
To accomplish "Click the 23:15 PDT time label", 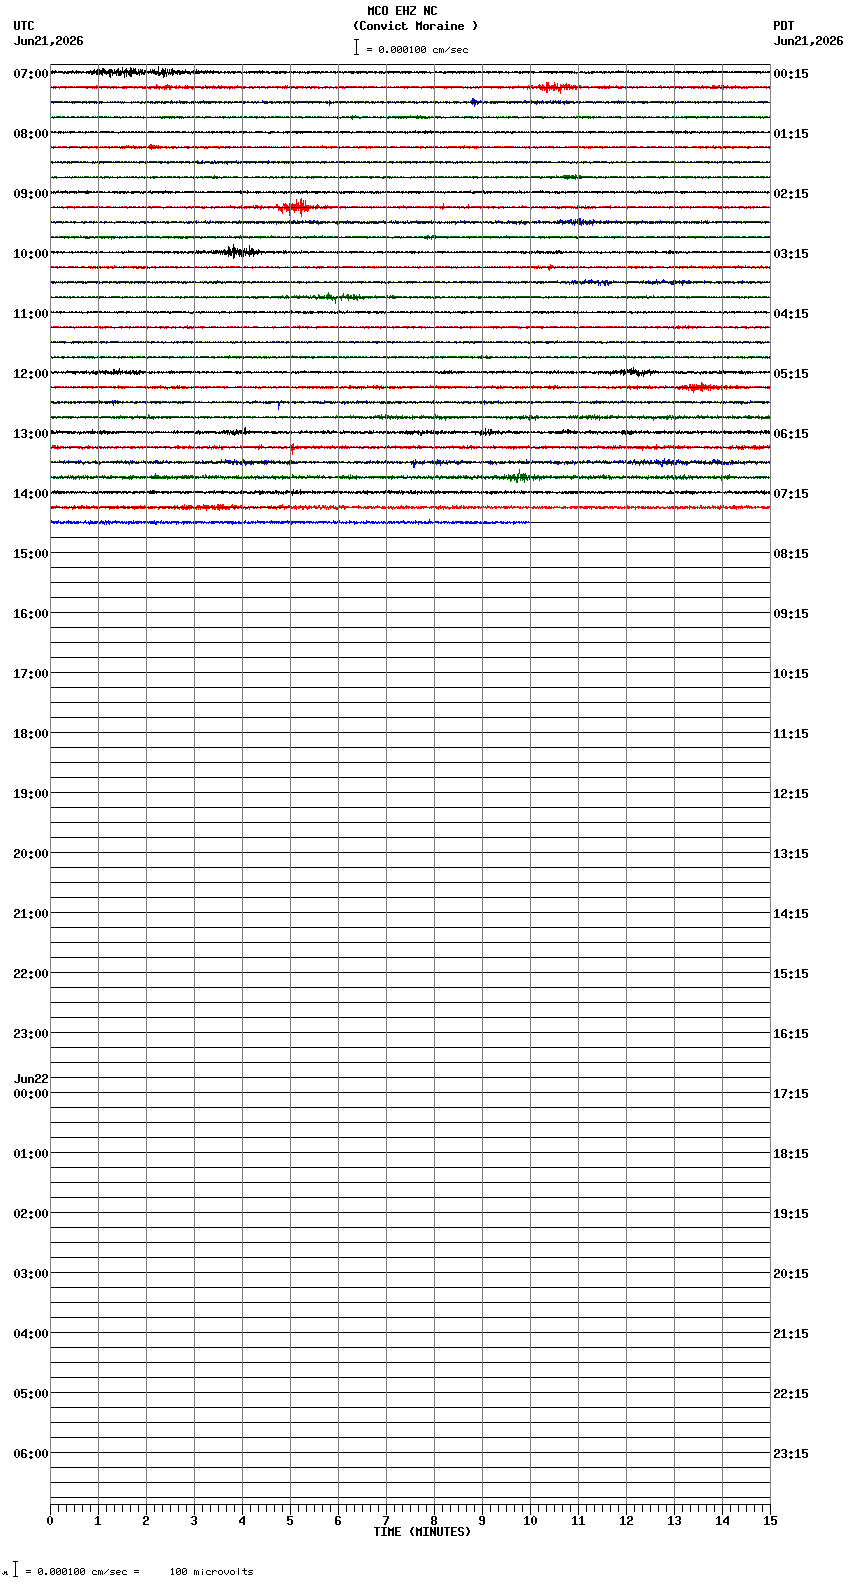I will [791, 1453].
